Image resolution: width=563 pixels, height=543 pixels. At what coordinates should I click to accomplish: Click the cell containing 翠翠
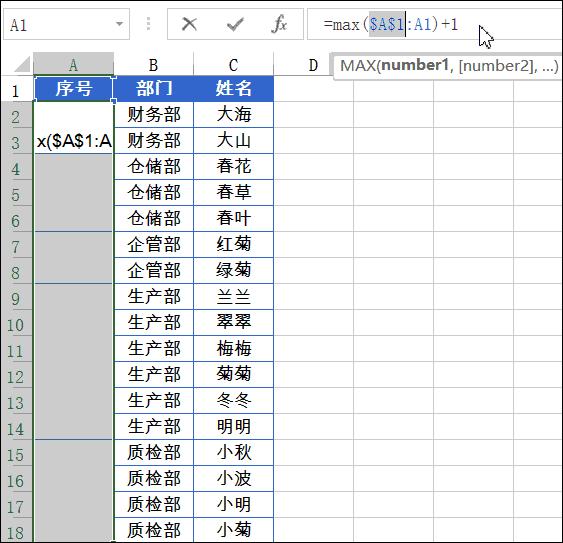[233, 322]
